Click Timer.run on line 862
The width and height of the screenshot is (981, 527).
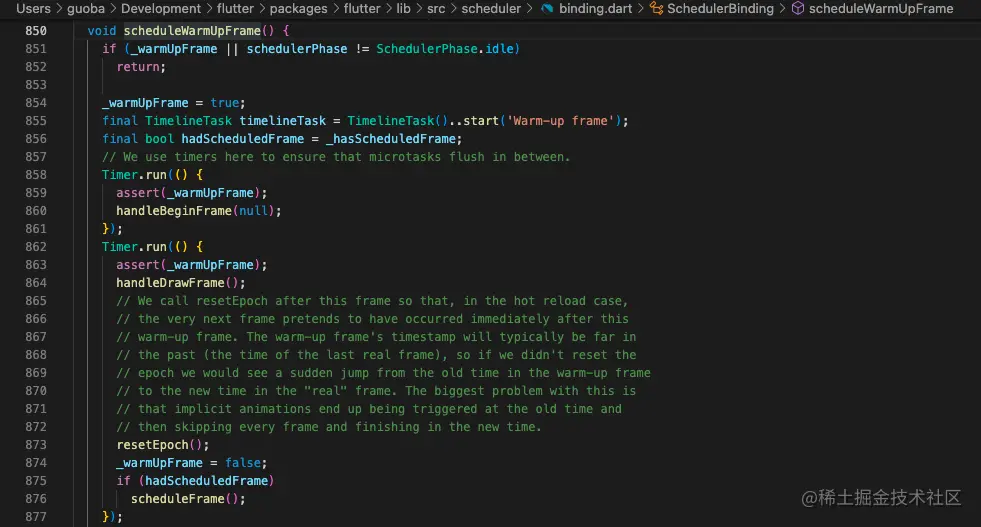click(x=134, y=247)
